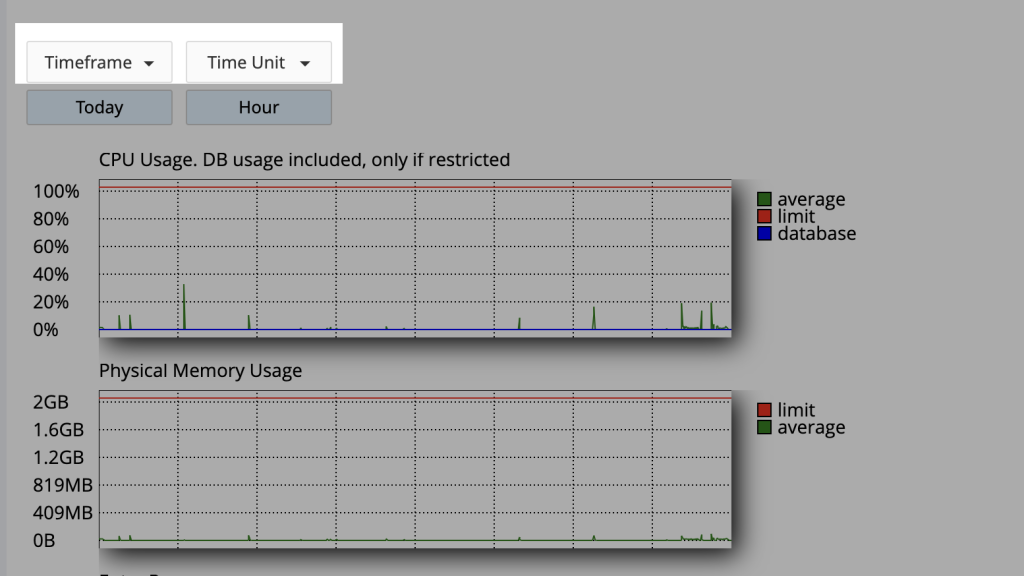Click the CPU Usage chart title text
The width and height of the screenshot is (1024, 576).
click(x=304, y=160)
